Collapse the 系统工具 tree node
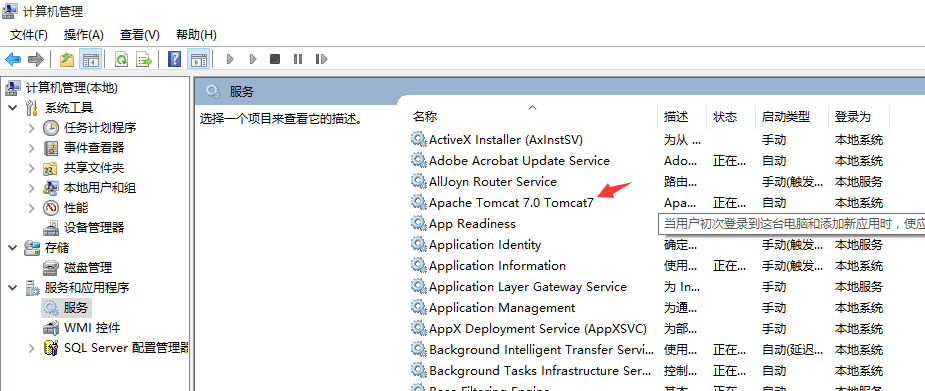 click(12, 108)
